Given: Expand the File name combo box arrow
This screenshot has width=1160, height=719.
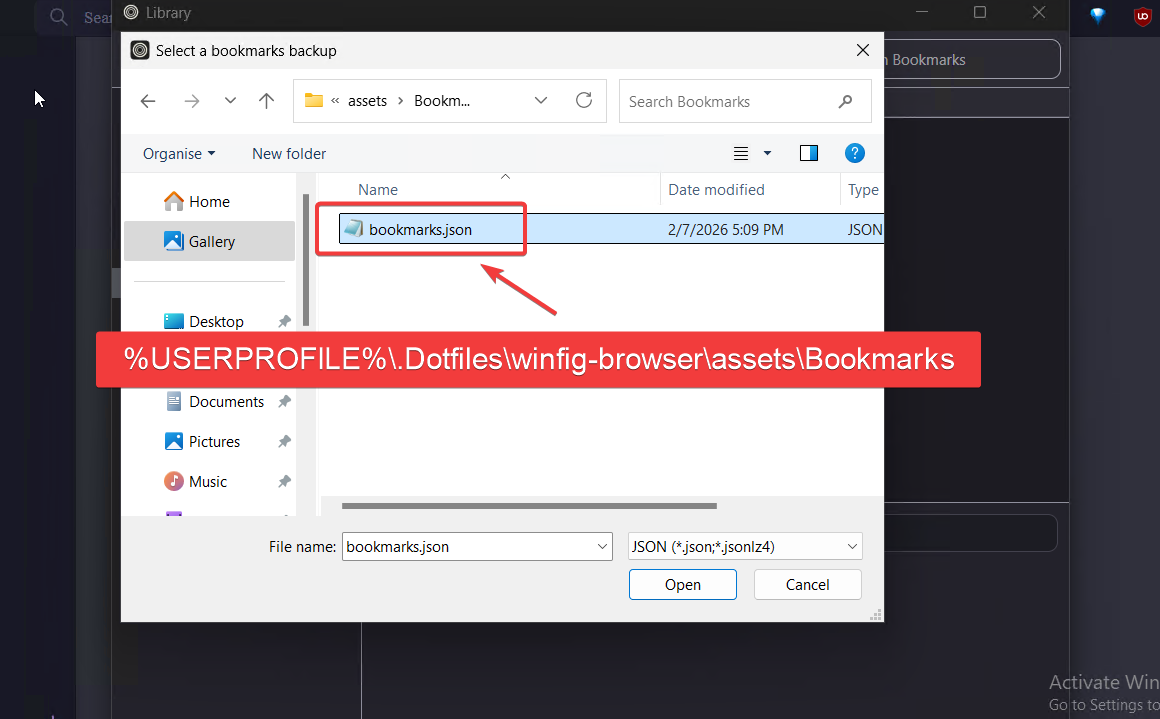Looking at the screenshot, I should coord(602,546).
